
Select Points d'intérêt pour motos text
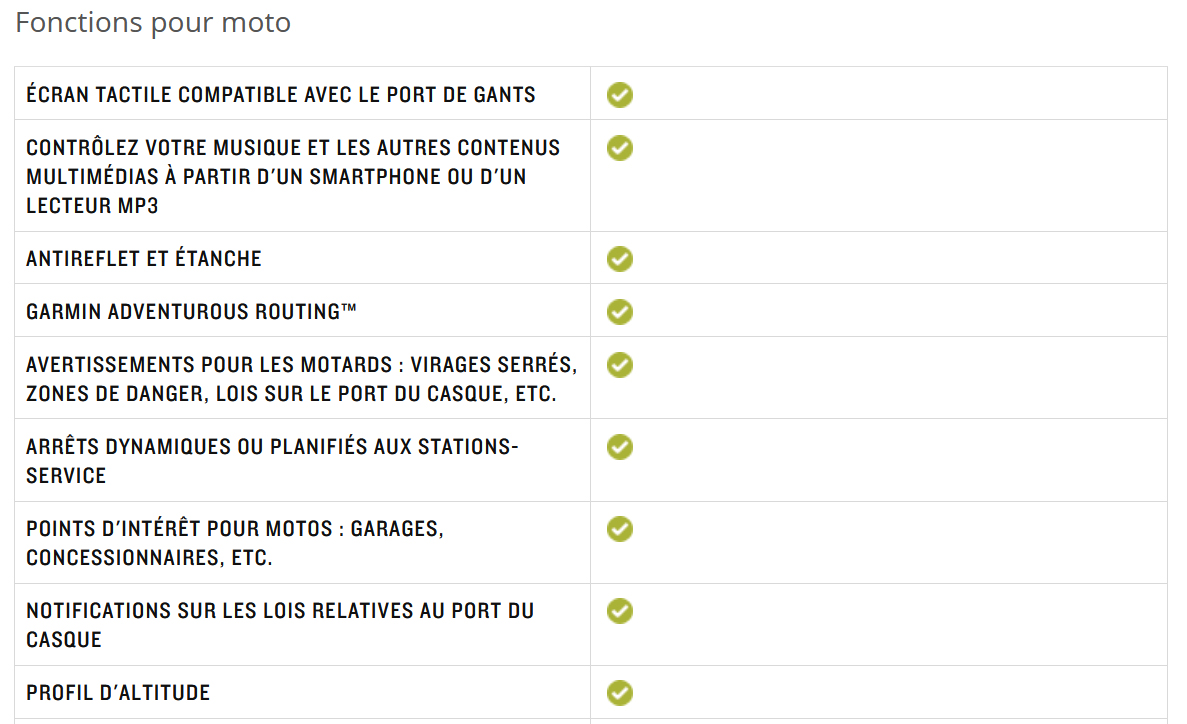click(x=235, y=543)
